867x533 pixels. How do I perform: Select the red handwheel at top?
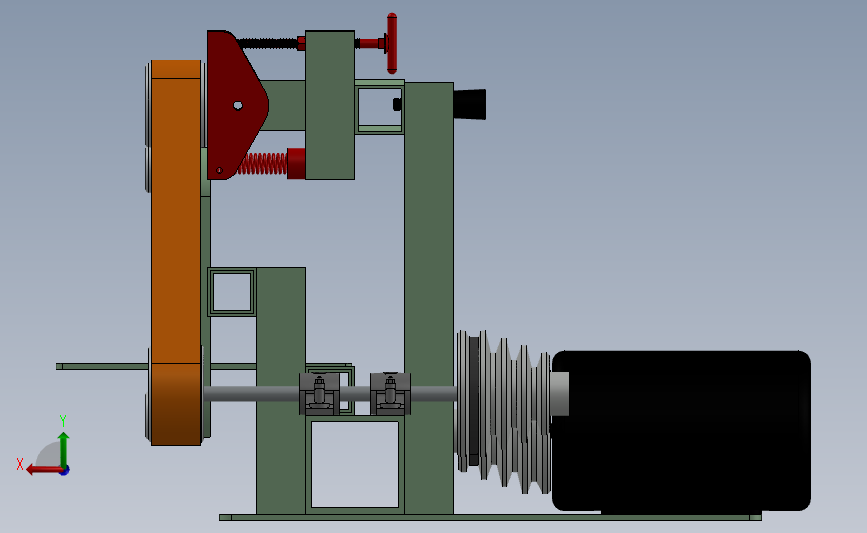tap(391, 43)
